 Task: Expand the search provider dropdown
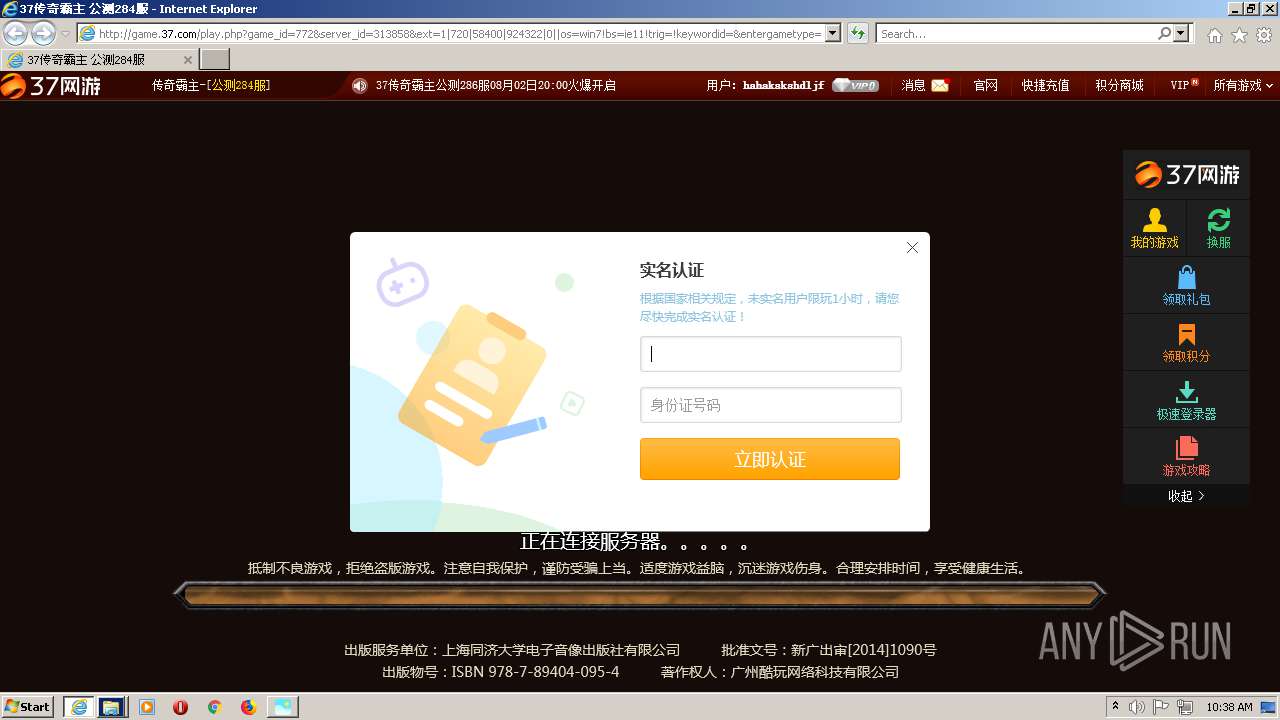pyautogui.click(x=1182, y=34)
